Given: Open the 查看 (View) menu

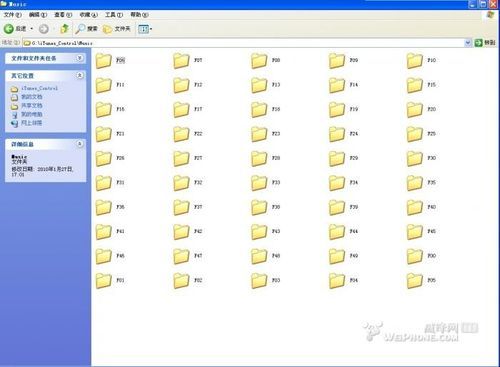Looking at the screenshot, I should tap(63, 15).
